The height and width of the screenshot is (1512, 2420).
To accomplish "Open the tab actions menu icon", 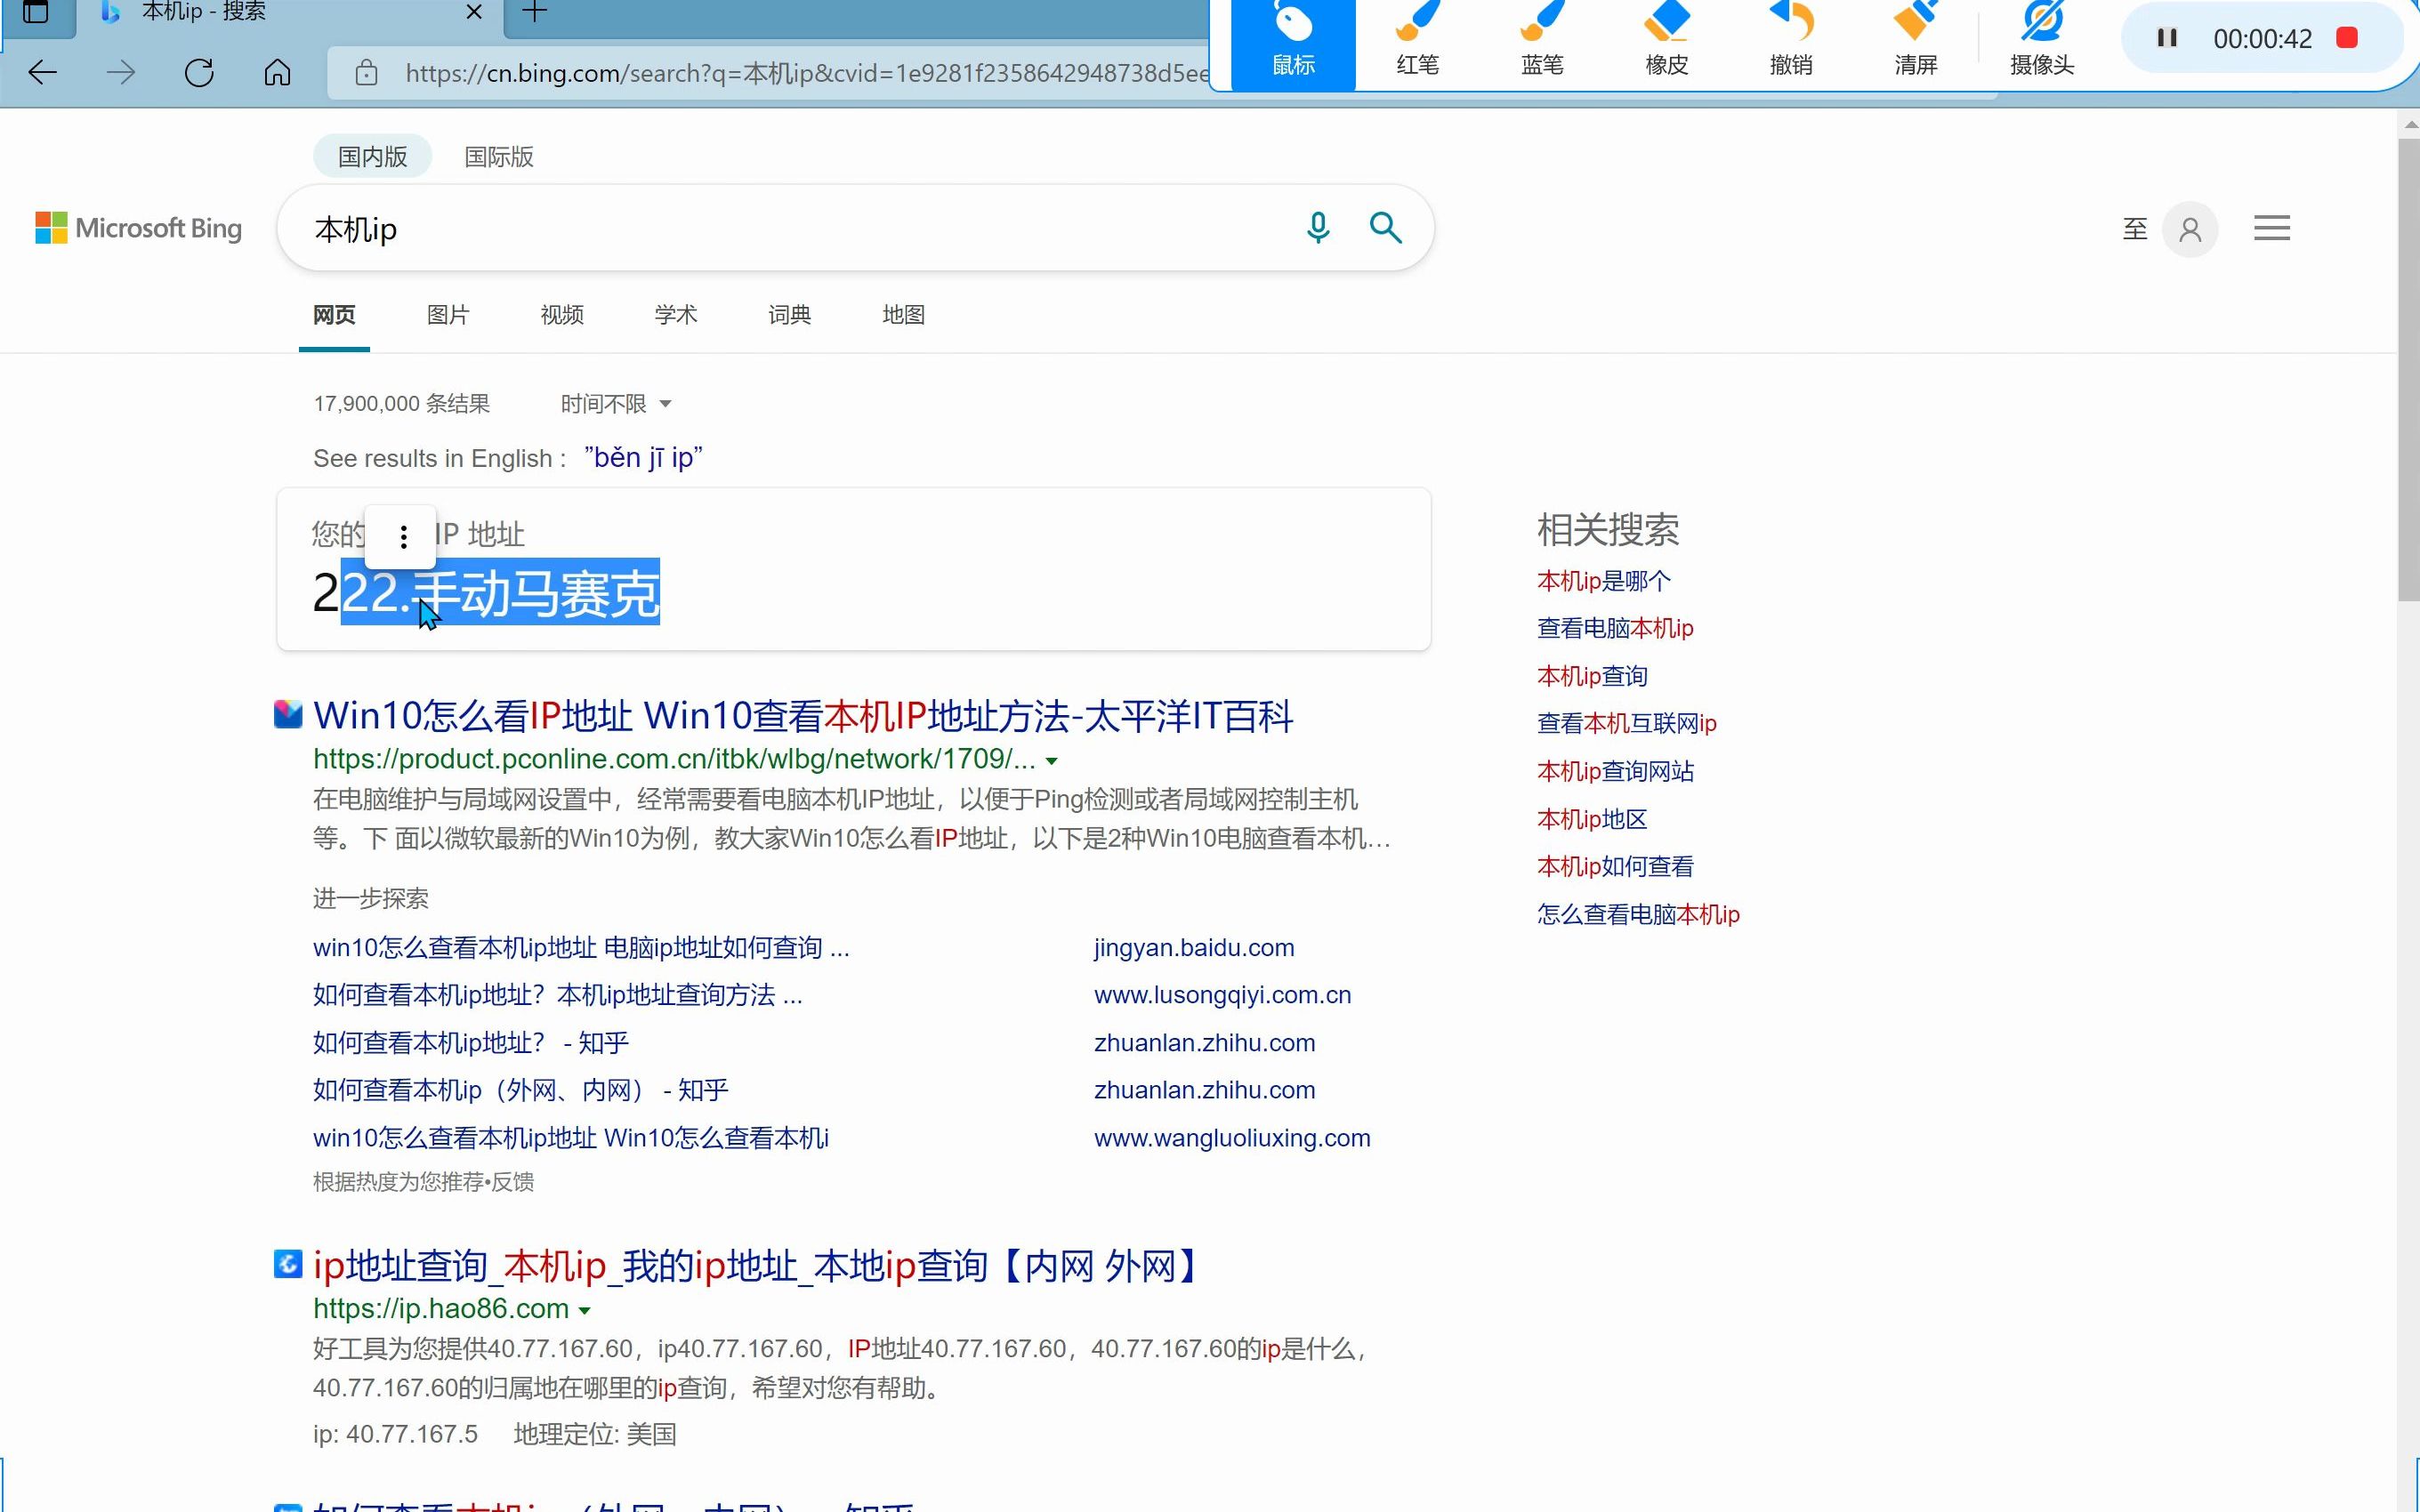I will tap(35, 12).
